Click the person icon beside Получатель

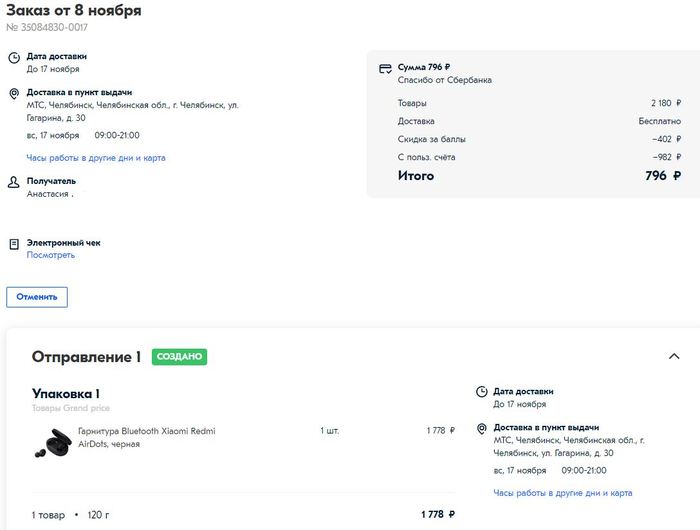(x=14, y=182)
